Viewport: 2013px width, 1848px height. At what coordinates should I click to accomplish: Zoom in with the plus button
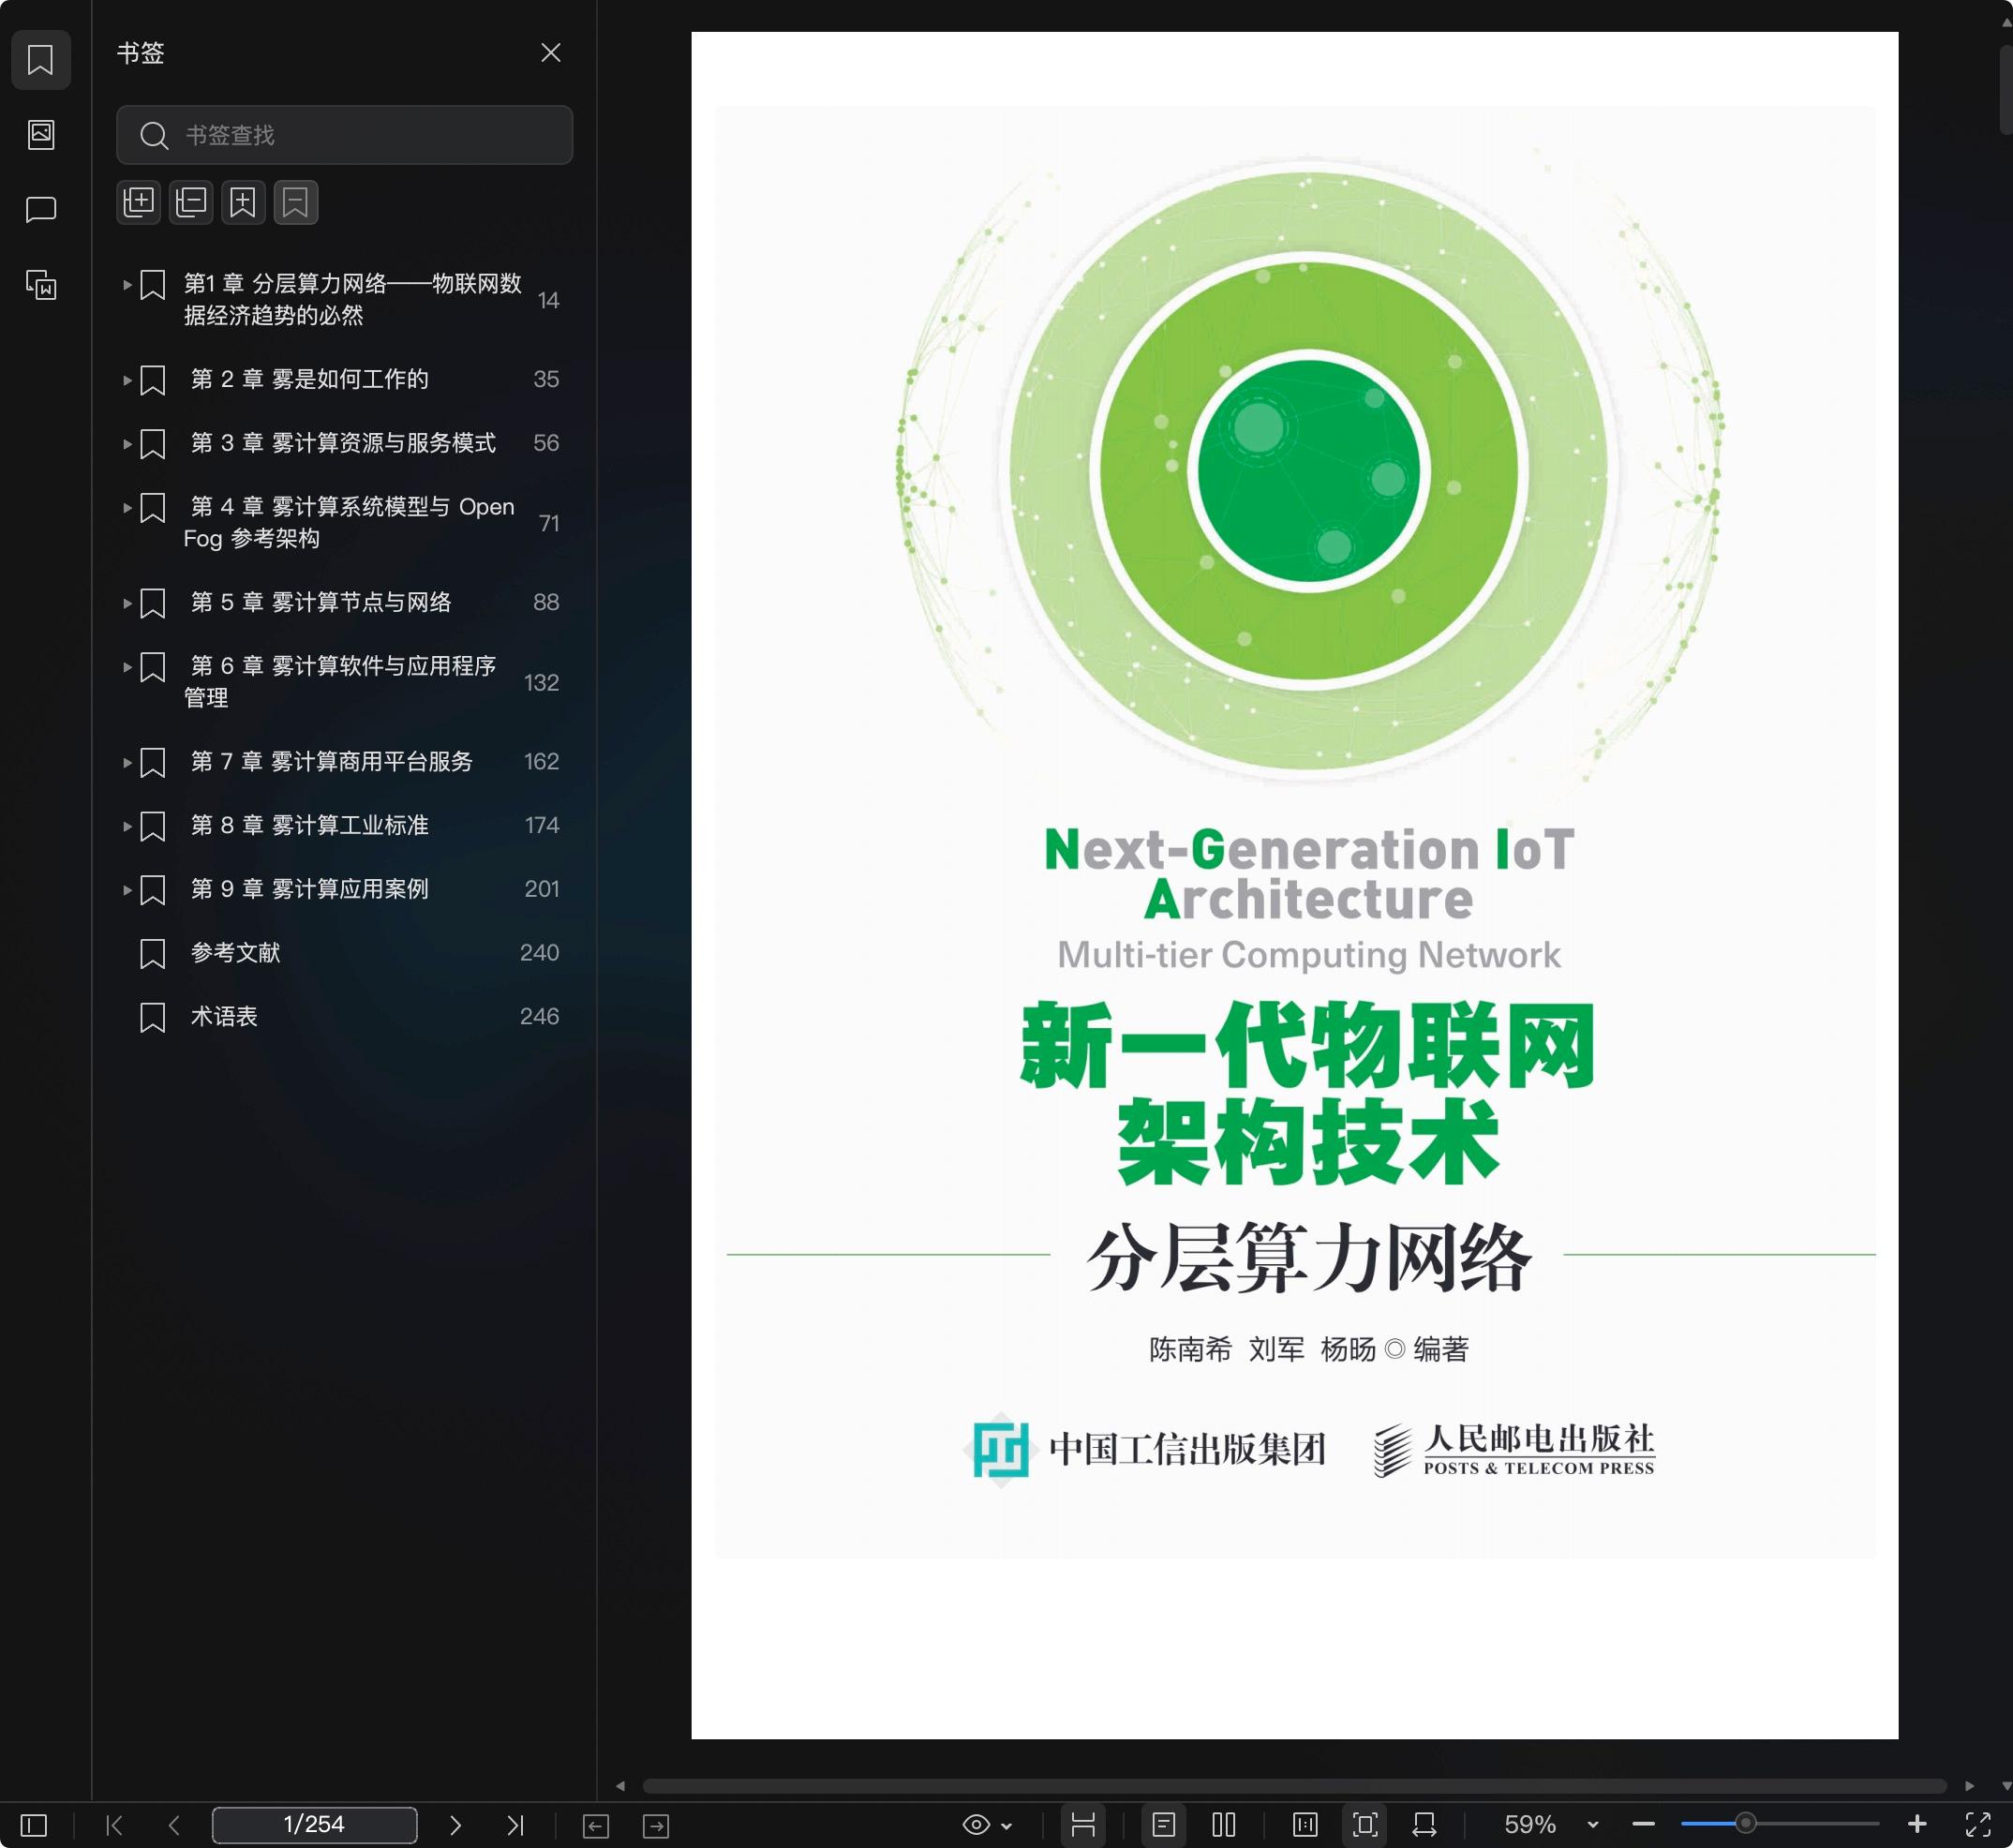coord(1917,1825)
